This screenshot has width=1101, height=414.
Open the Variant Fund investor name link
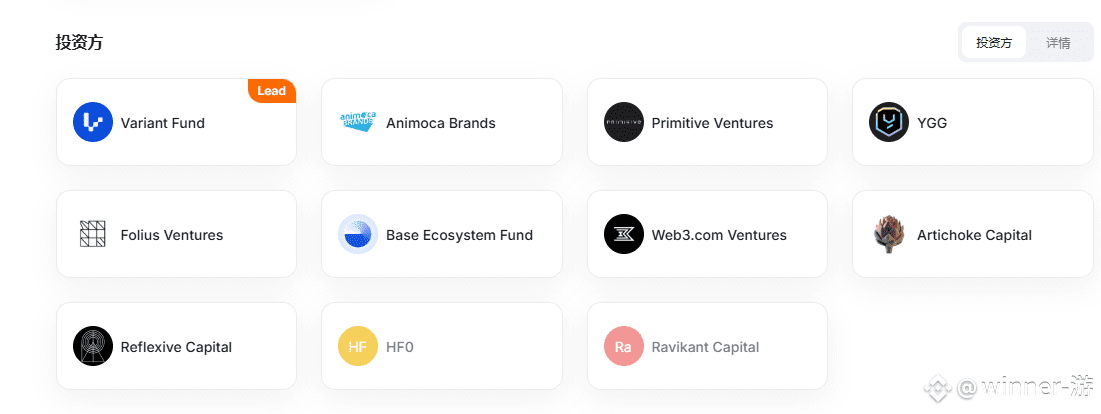click(163, 123)
